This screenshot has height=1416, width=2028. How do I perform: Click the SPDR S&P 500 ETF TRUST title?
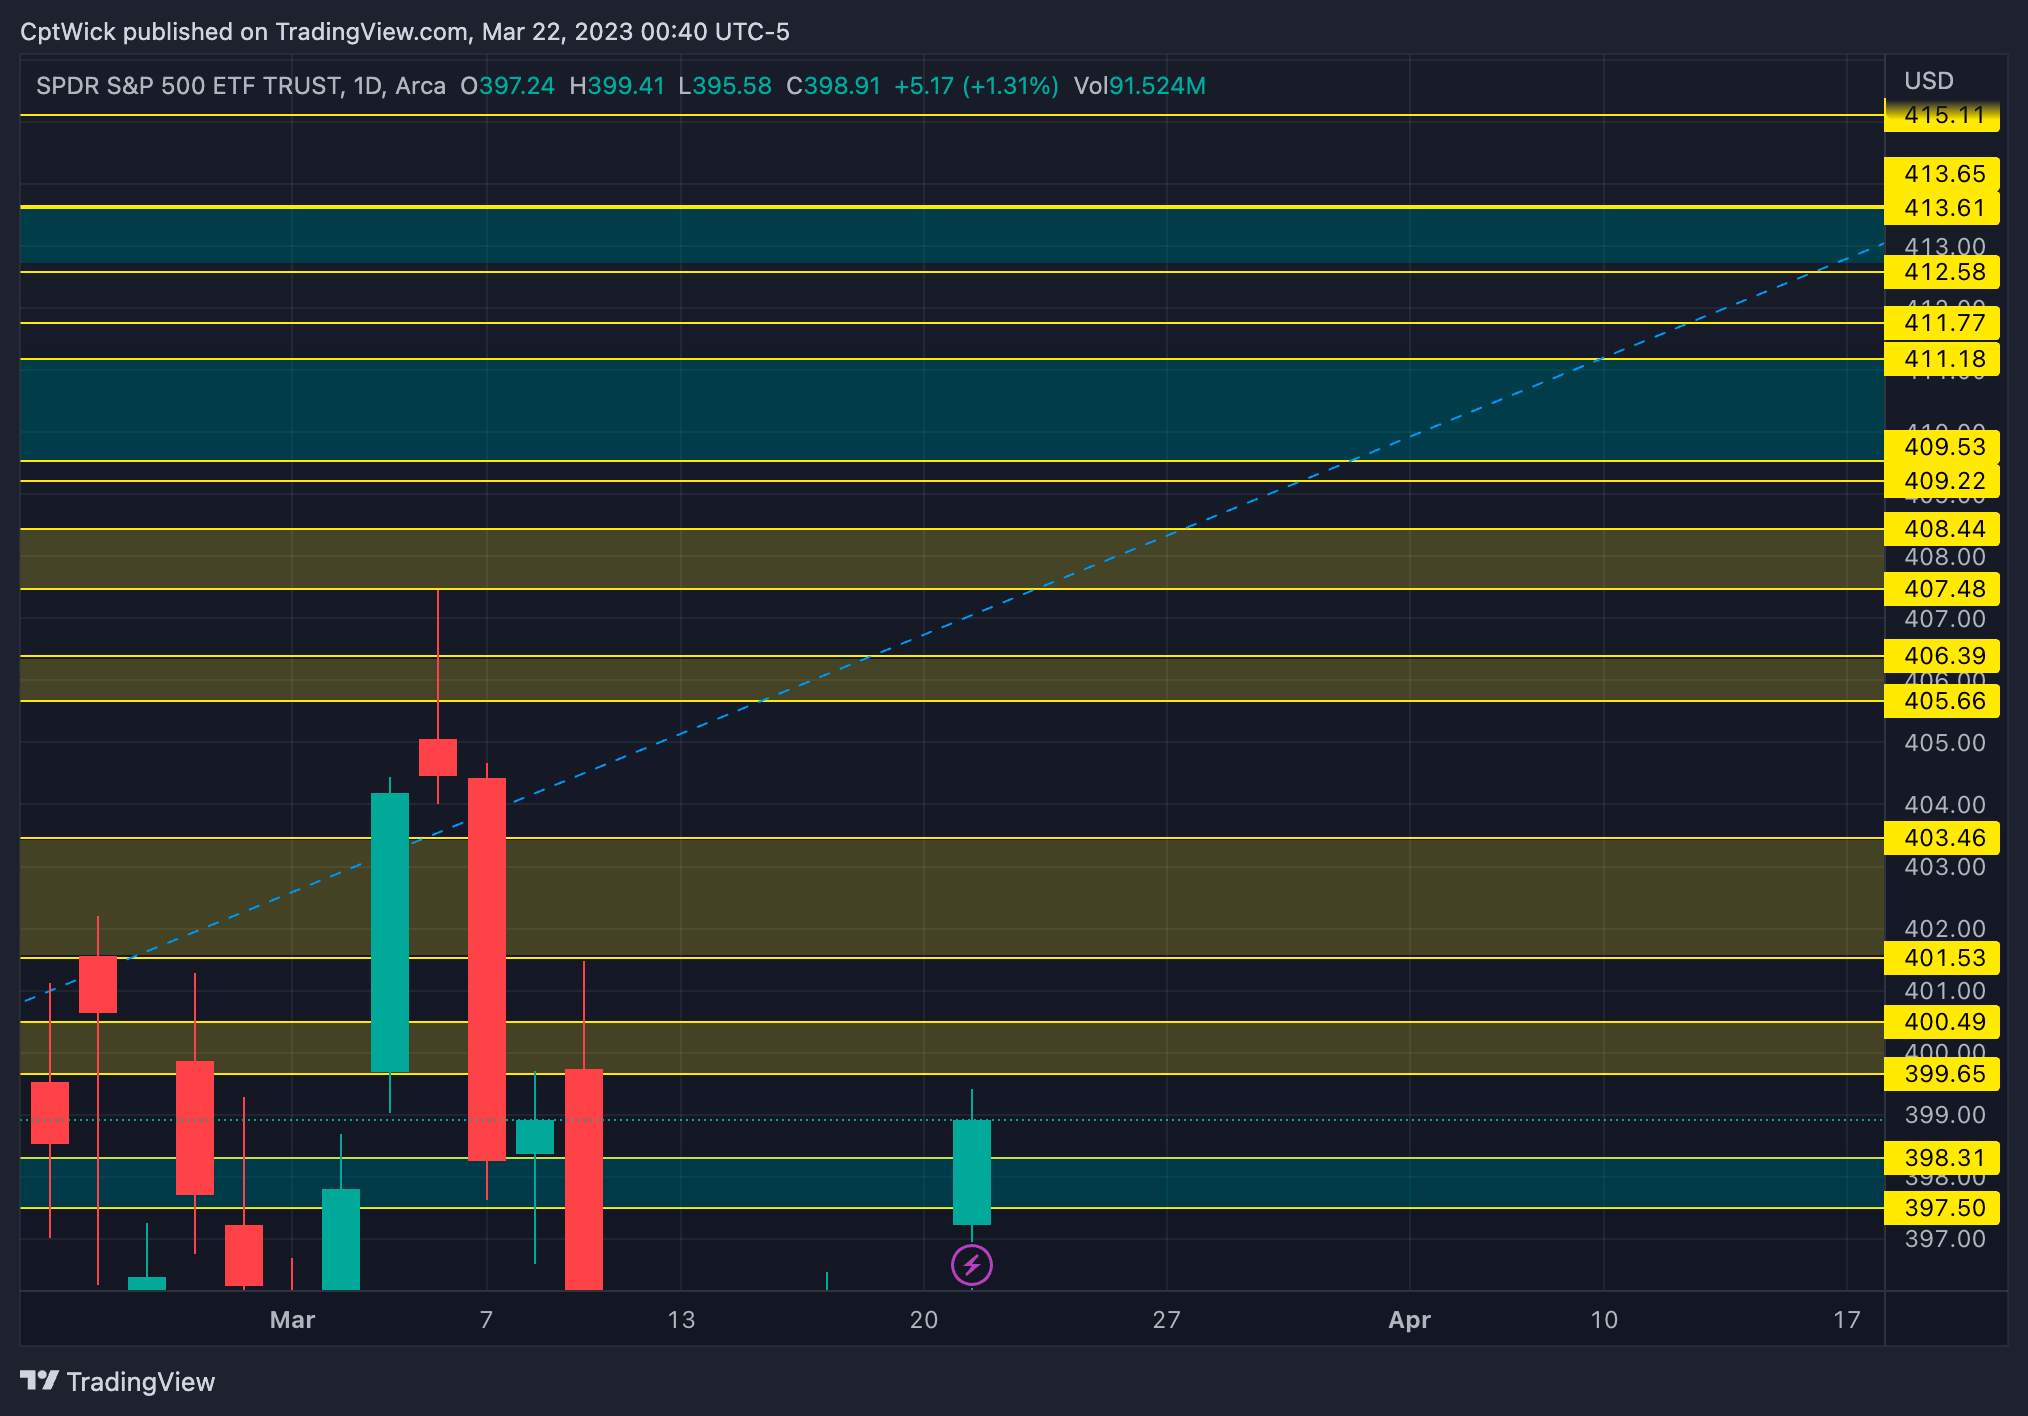point(189,86)
